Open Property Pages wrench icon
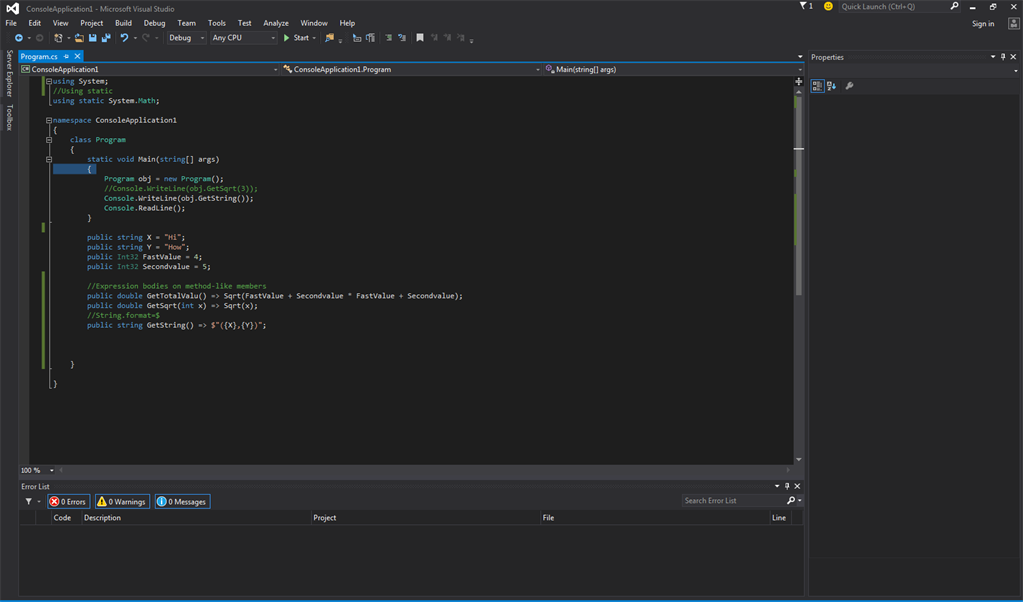 pyautogui.click(x=849, y=86)
